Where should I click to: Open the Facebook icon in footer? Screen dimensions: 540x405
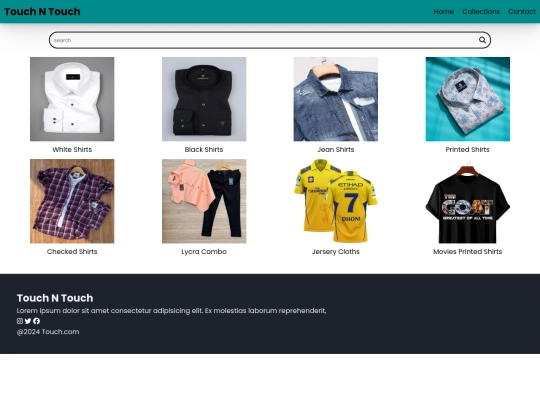tap(37, 321)
